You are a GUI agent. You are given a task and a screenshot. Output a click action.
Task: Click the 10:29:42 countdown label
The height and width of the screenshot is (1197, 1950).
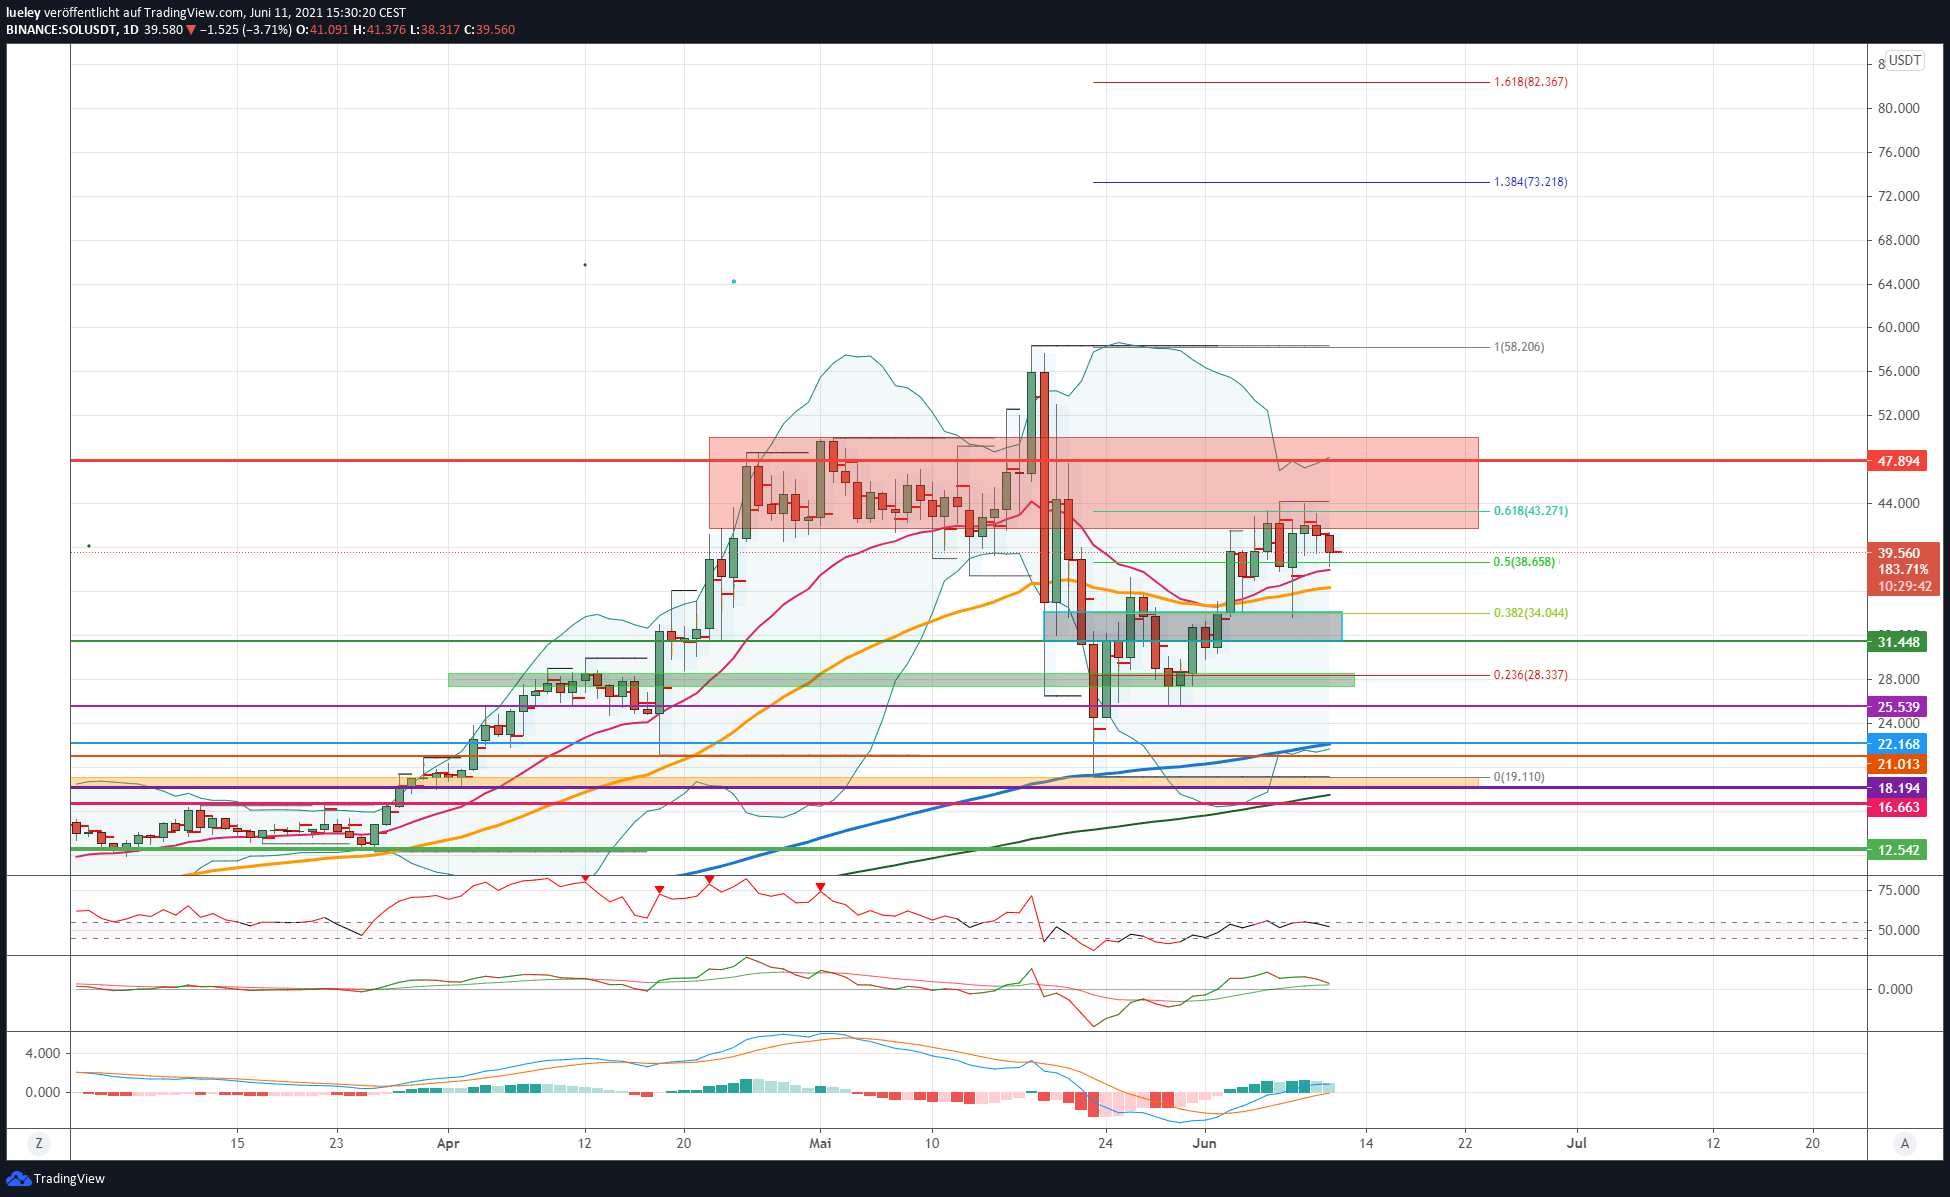(x=1903, y=586)
